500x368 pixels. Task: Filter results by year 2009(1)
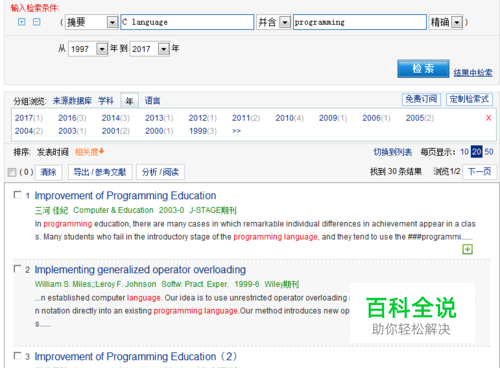[333, 118]
